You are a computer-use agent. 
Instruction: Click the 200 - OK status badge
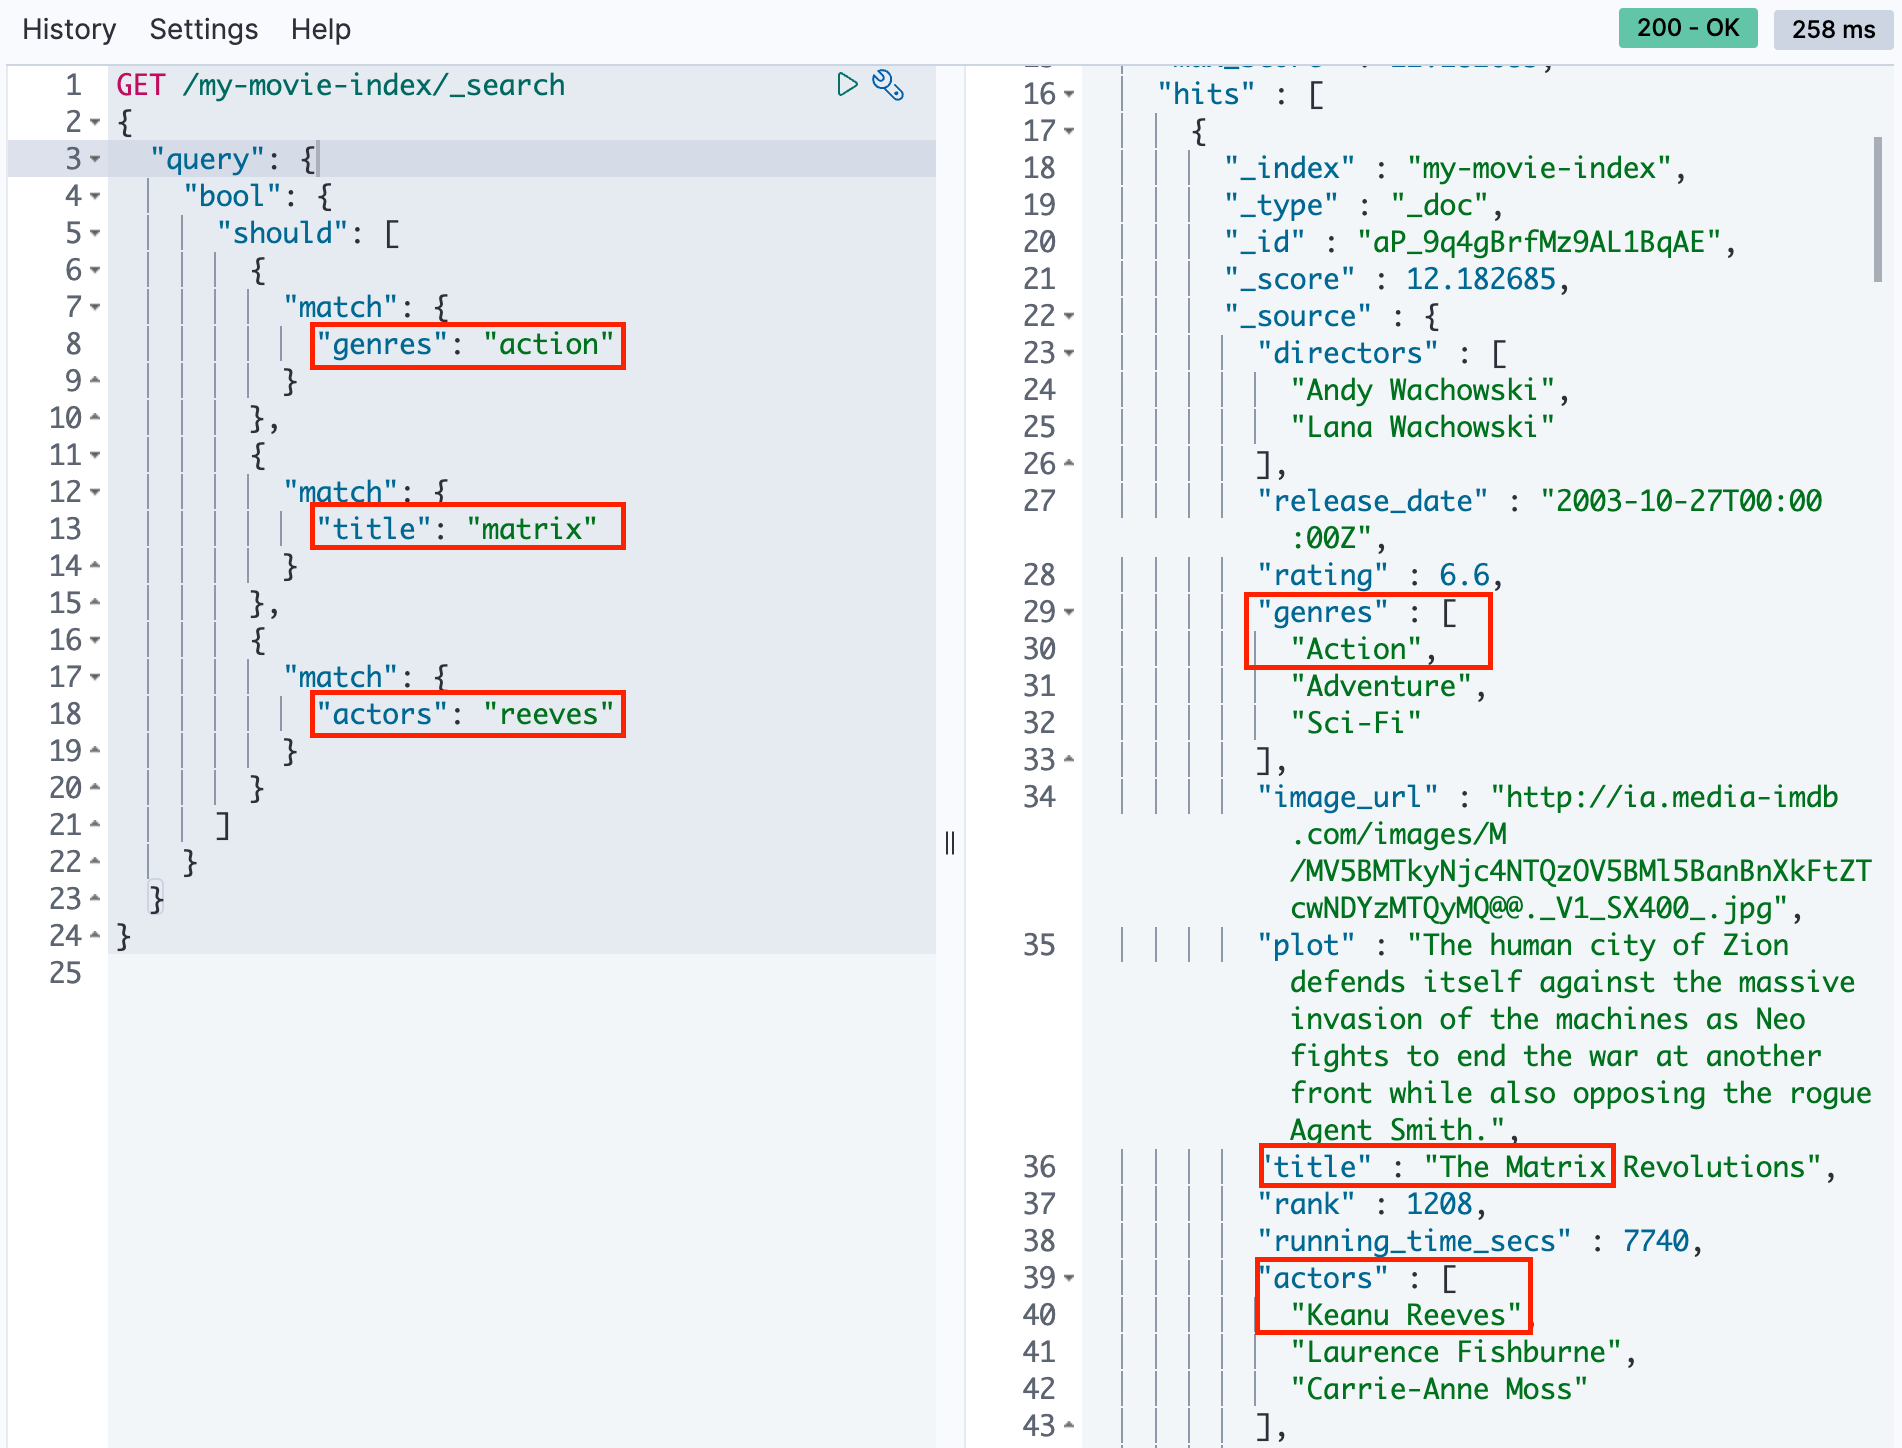tap(1688, 28)
